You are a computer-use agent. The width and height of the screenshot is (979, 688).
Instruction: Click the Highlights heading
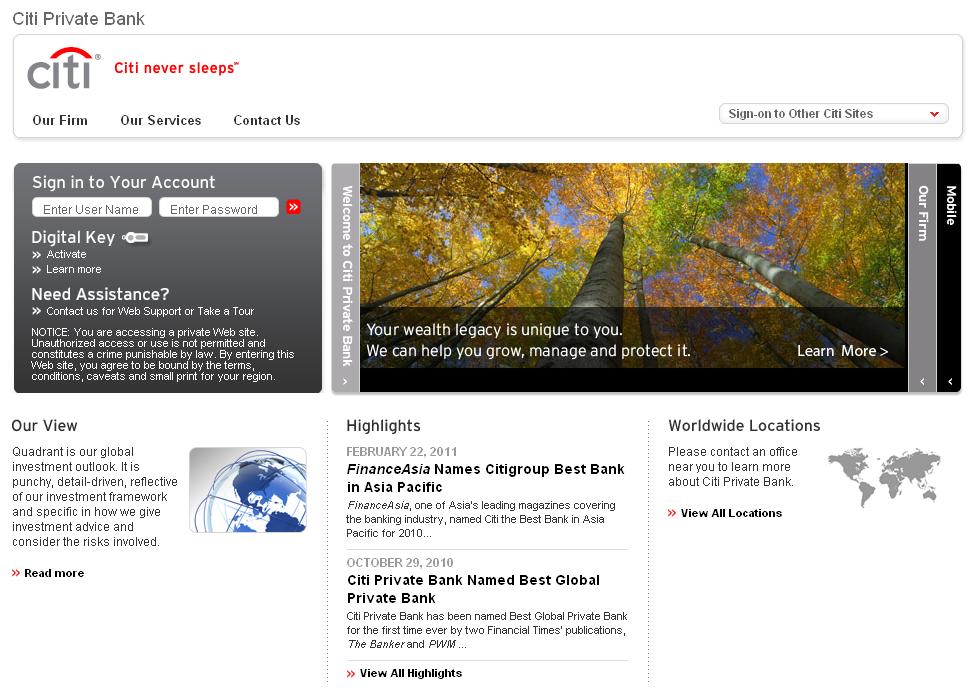pyautogui.click(x=383, y=426)
